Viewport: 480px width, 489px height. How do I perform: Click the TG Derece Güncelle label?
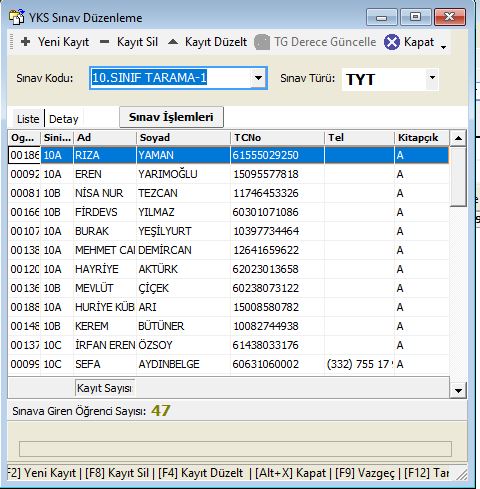point(325,42)
